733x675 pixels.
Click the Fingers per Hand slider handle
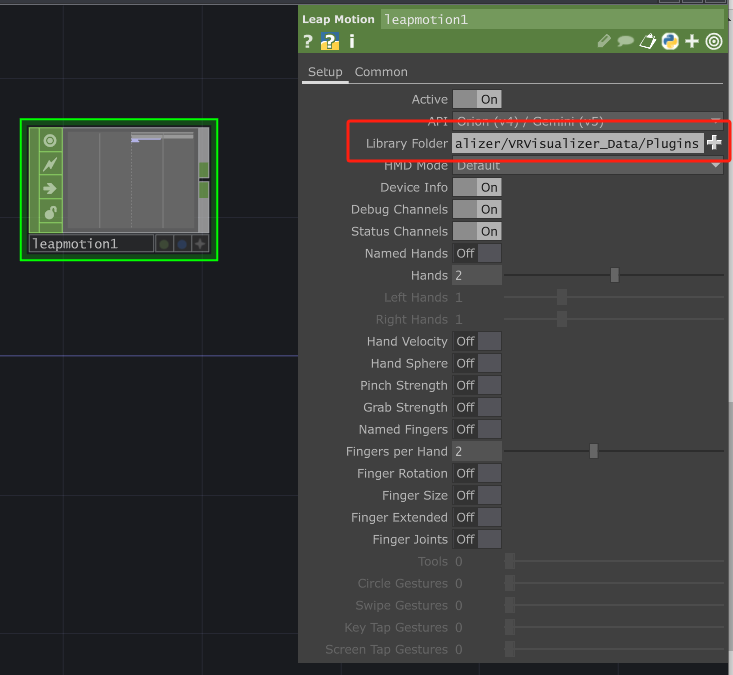click(x=594, y=451)
